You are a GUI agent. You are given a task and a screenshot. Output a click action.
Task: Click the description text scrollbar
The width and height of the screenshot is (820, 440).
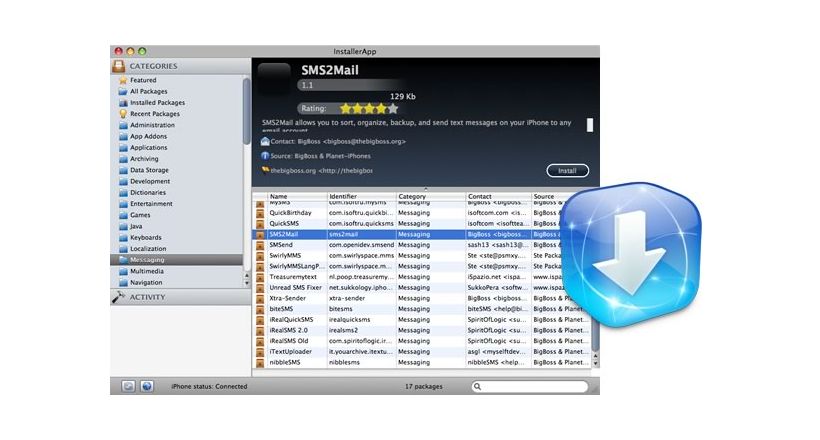coord(590,125)
